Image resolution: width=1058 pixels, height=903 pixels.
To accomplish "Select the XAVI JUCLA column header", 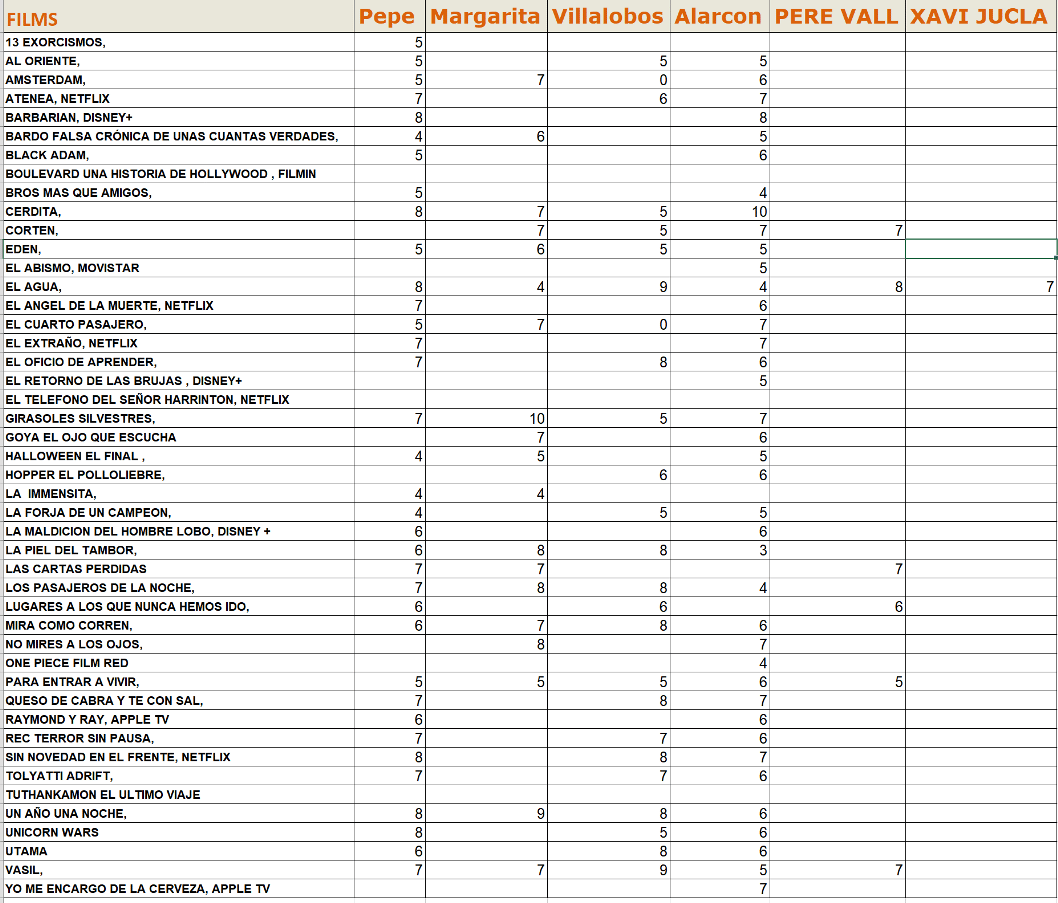I will pos(980,17).
